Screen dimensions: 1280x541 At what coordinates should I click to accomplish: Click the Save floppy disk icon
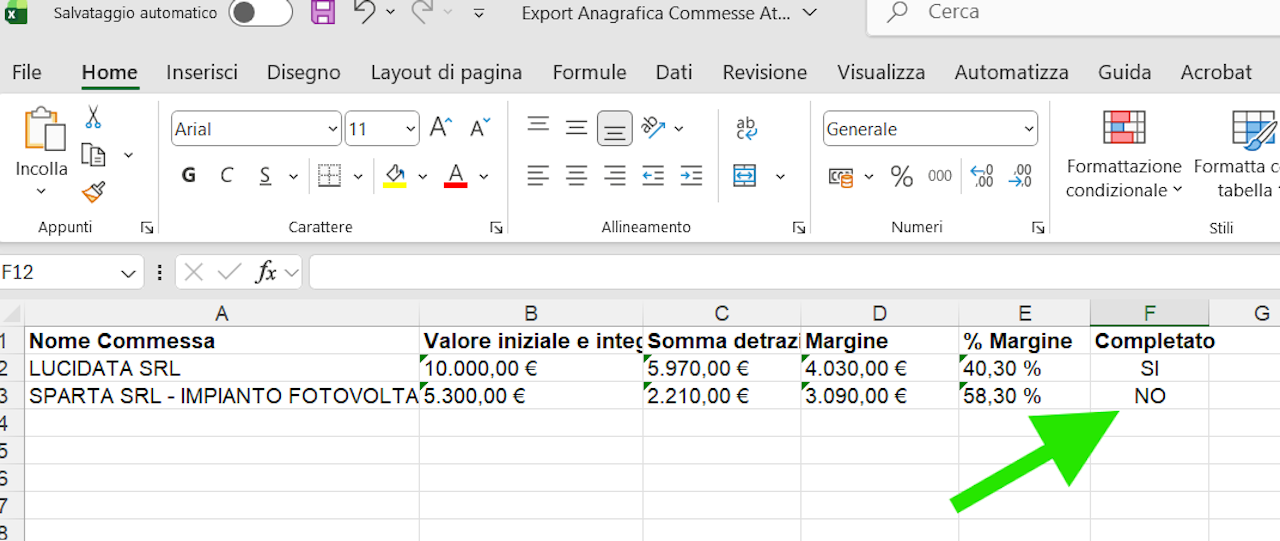click(323, 12)
